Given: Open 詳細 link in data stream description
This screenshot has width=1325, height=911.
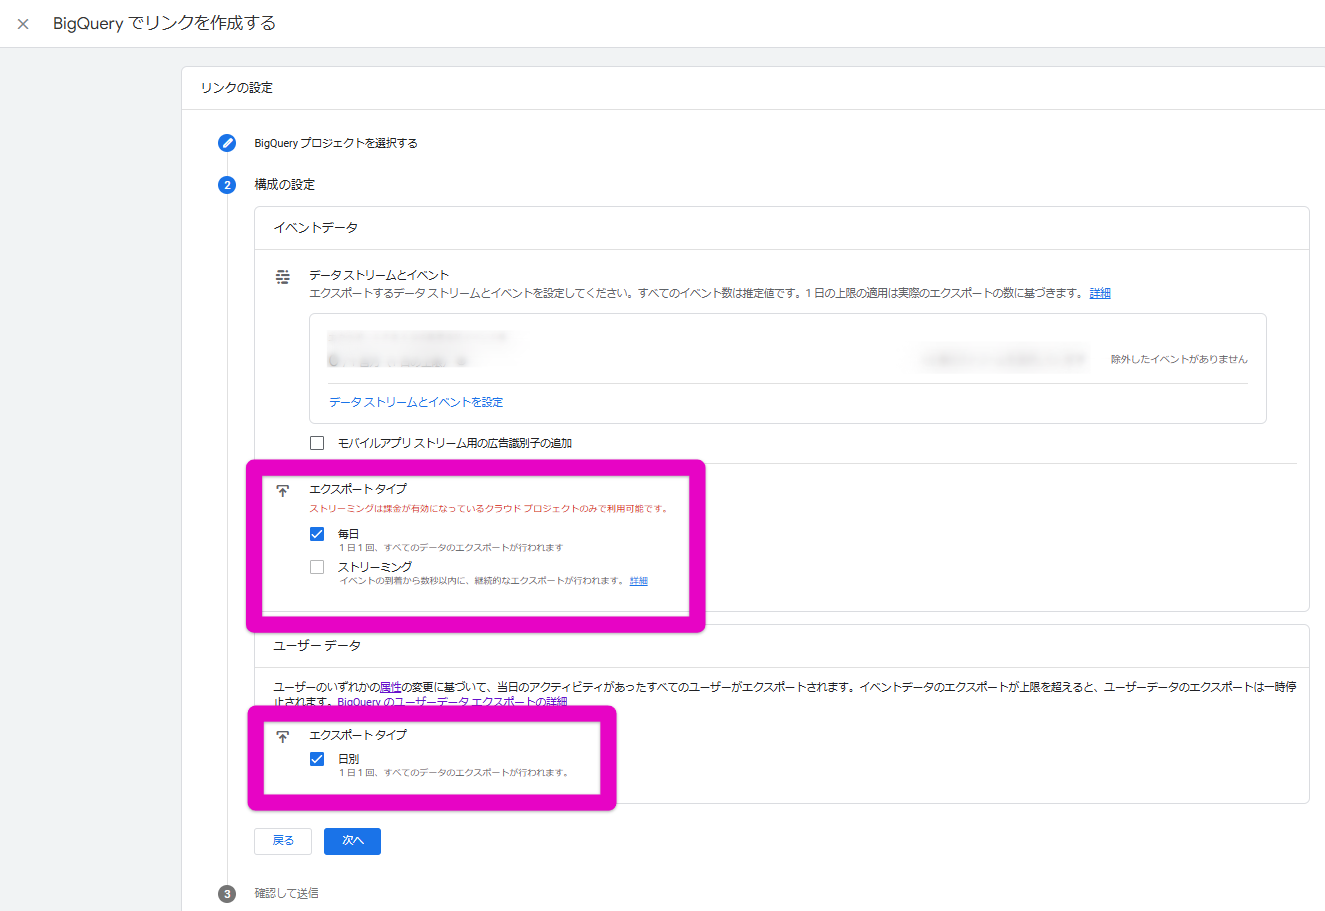Looking at the screenshot, I should pos(1100,293).
